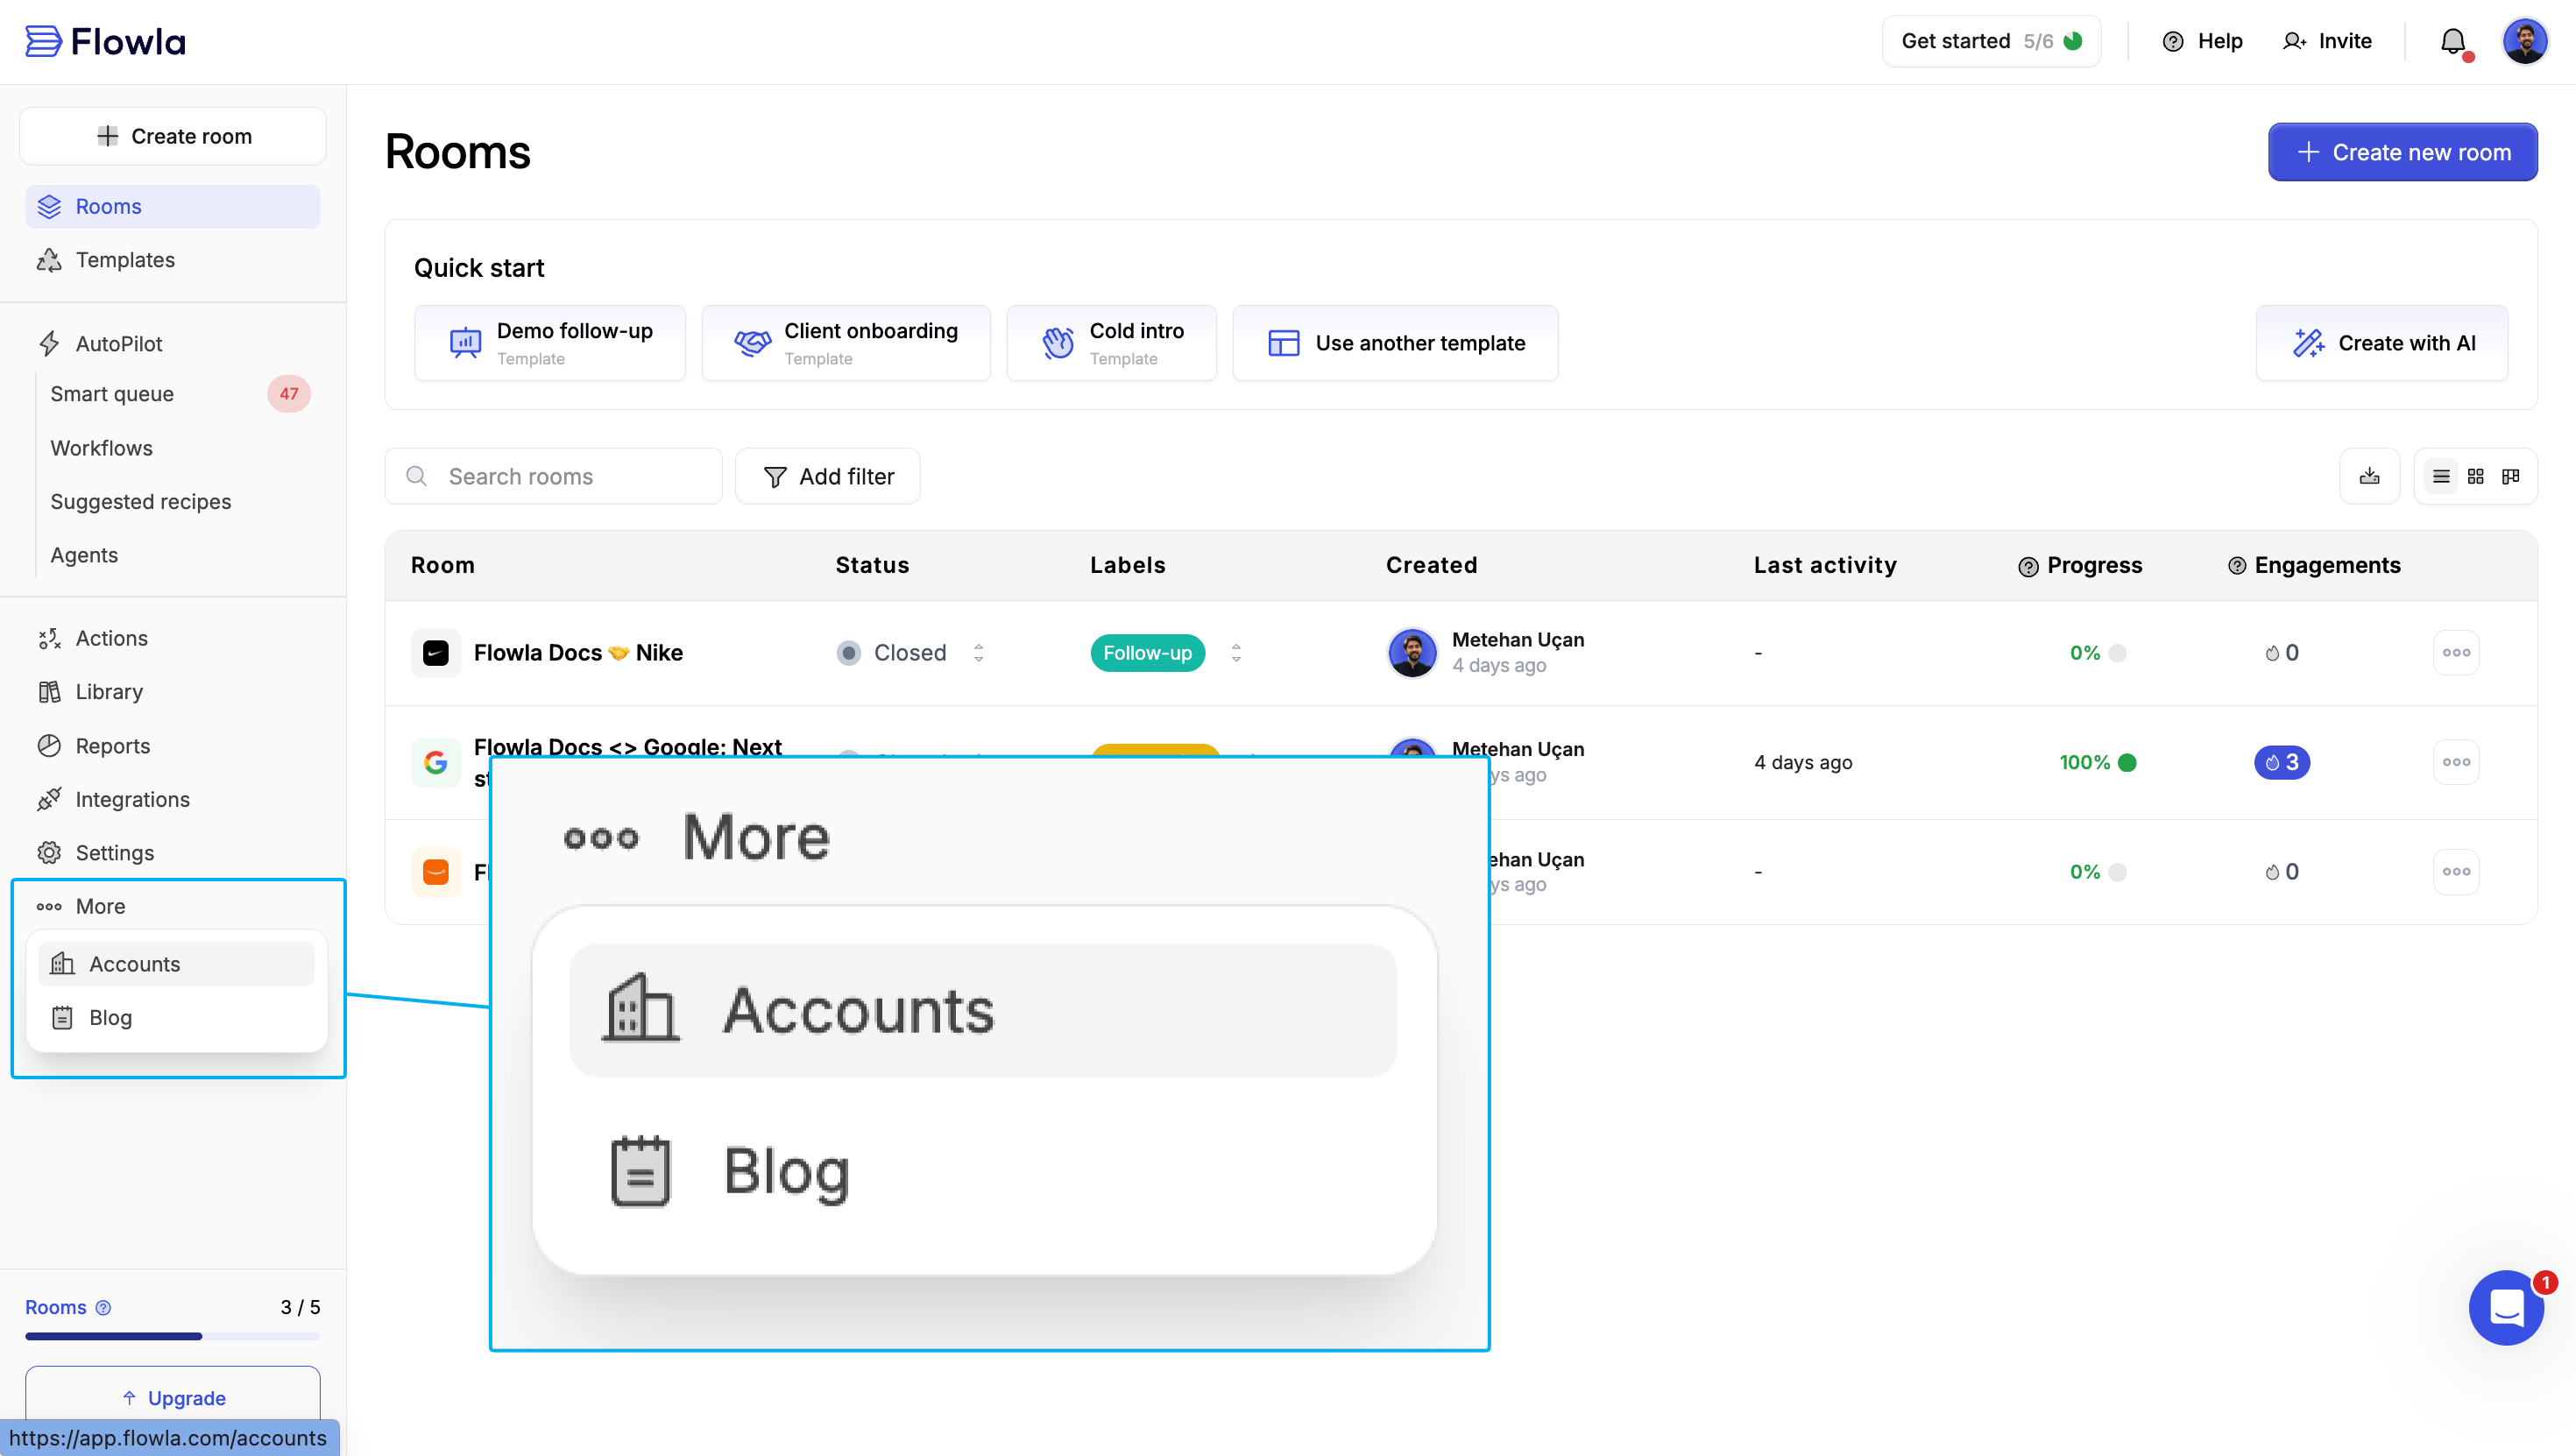
Task: Collapse the More menu in the sidebar
Action: coord(100,906)
